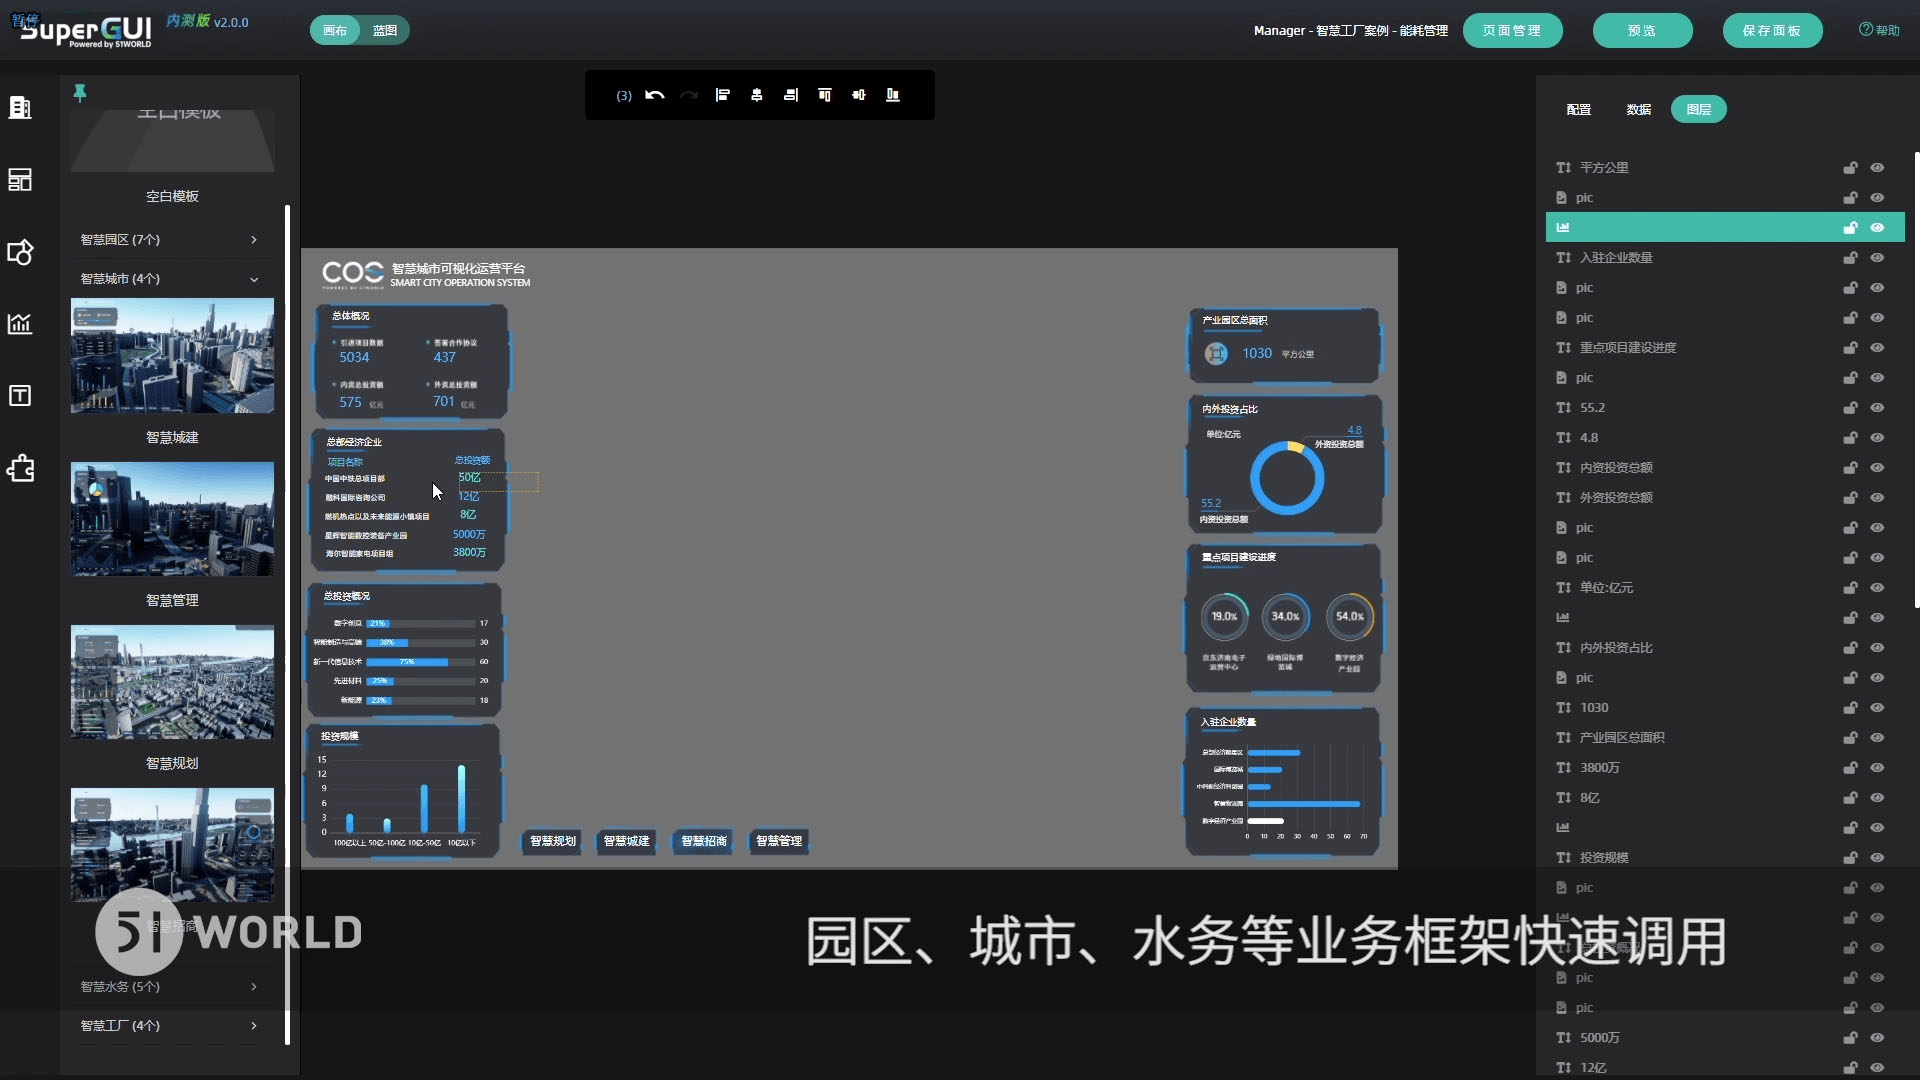Toggle lock on 投资规模 layer
This screenshot has width=1920, height=1080.
[x=1850, y=858]
